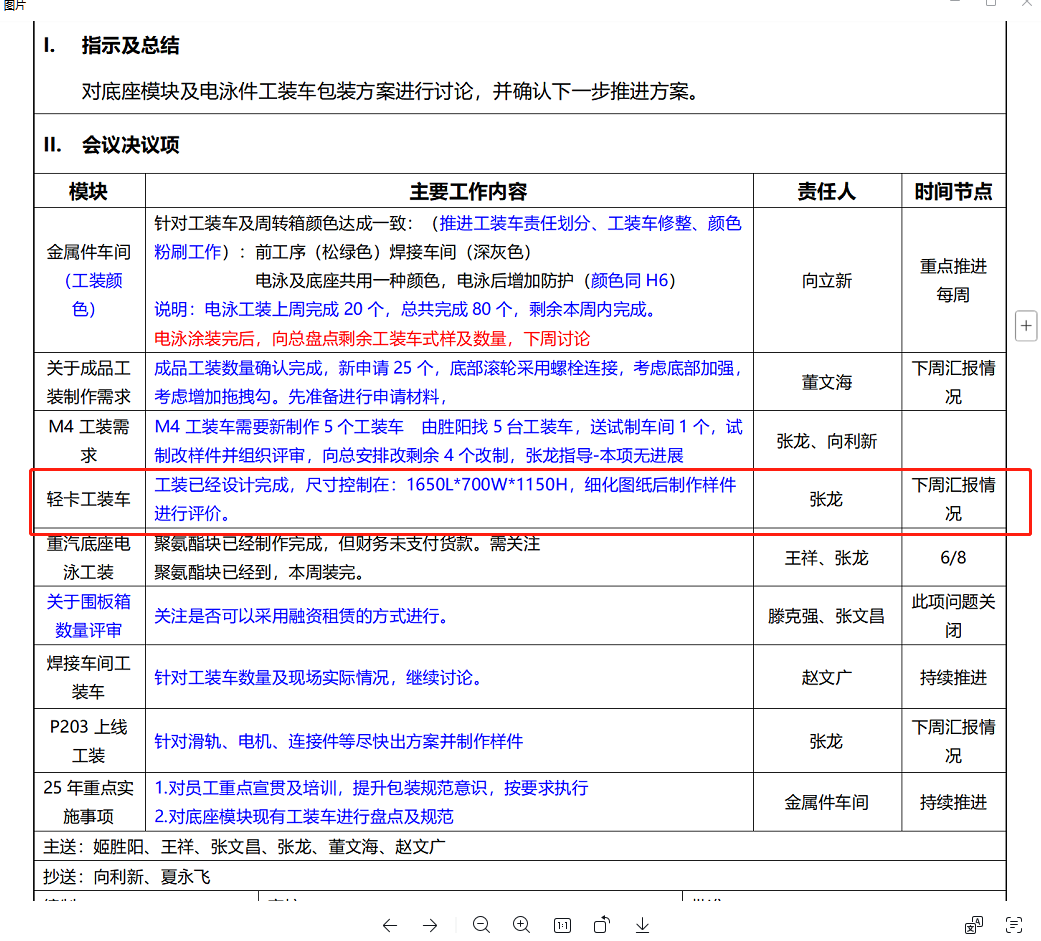The image size is (1041, 941).
Task: Click the 时间节点 column header
Action: click(x=953, y=191)
